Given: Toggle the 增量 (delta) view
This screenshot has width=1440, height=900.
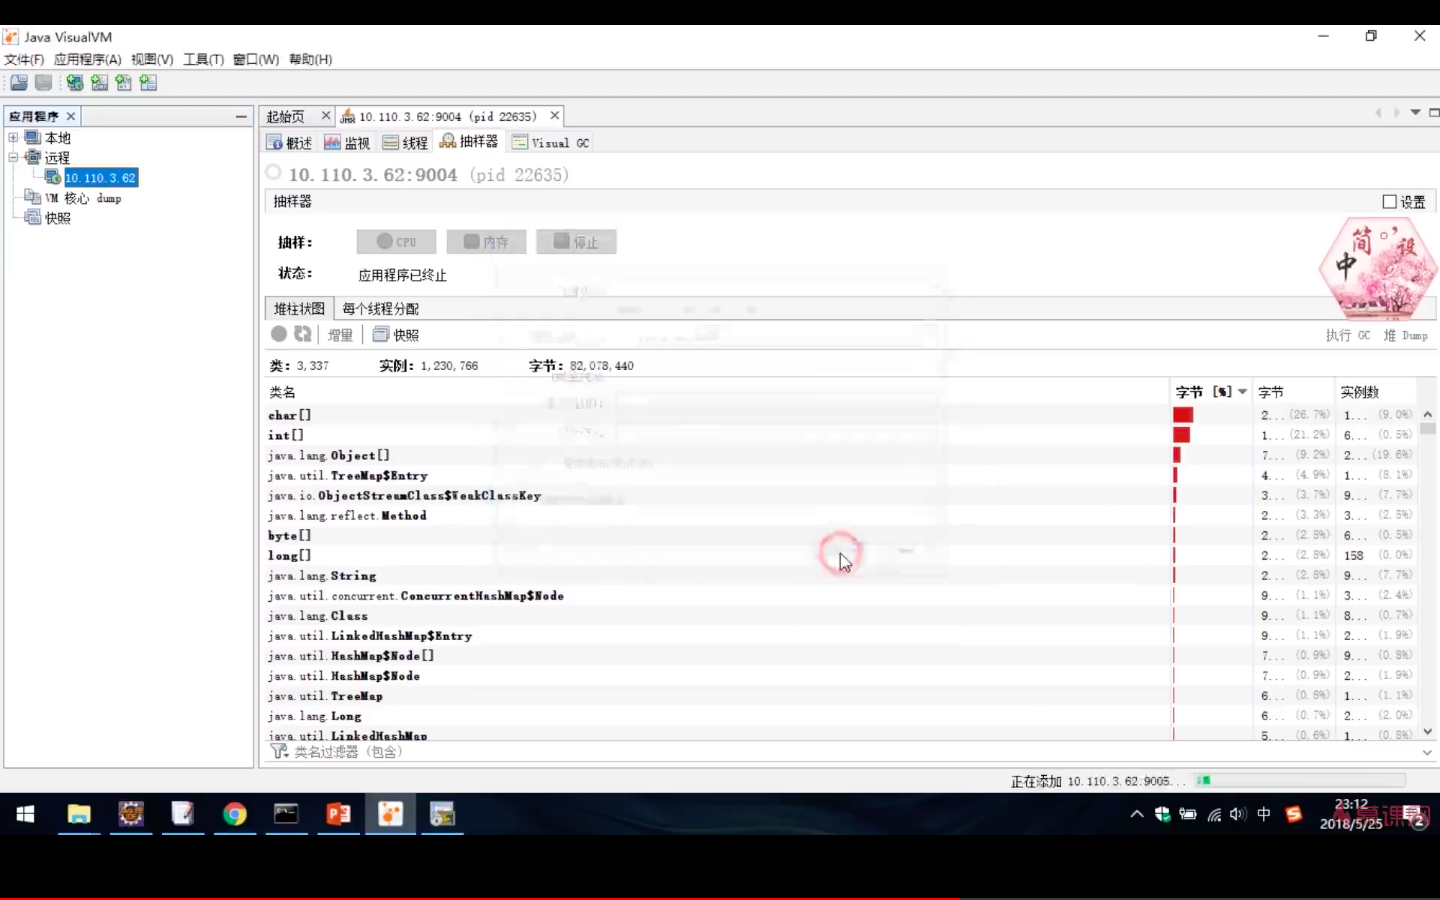Looking at the screenshot, I should tap(339, 334).
